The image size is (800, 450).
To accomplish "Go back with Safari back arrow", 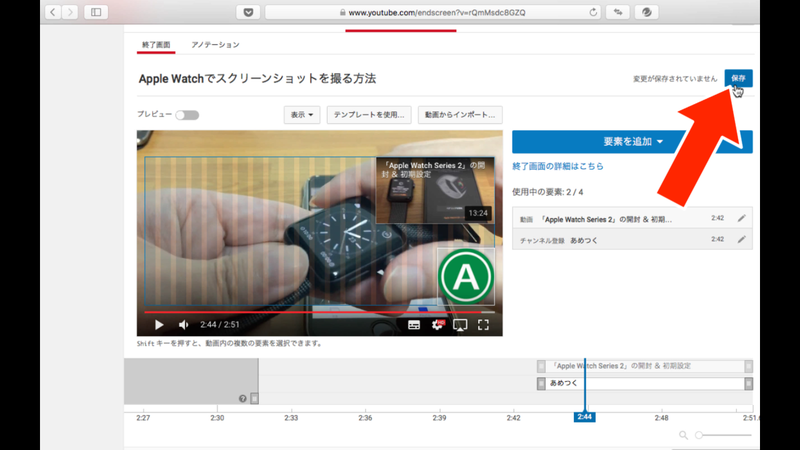I will (x=53, y=12).
